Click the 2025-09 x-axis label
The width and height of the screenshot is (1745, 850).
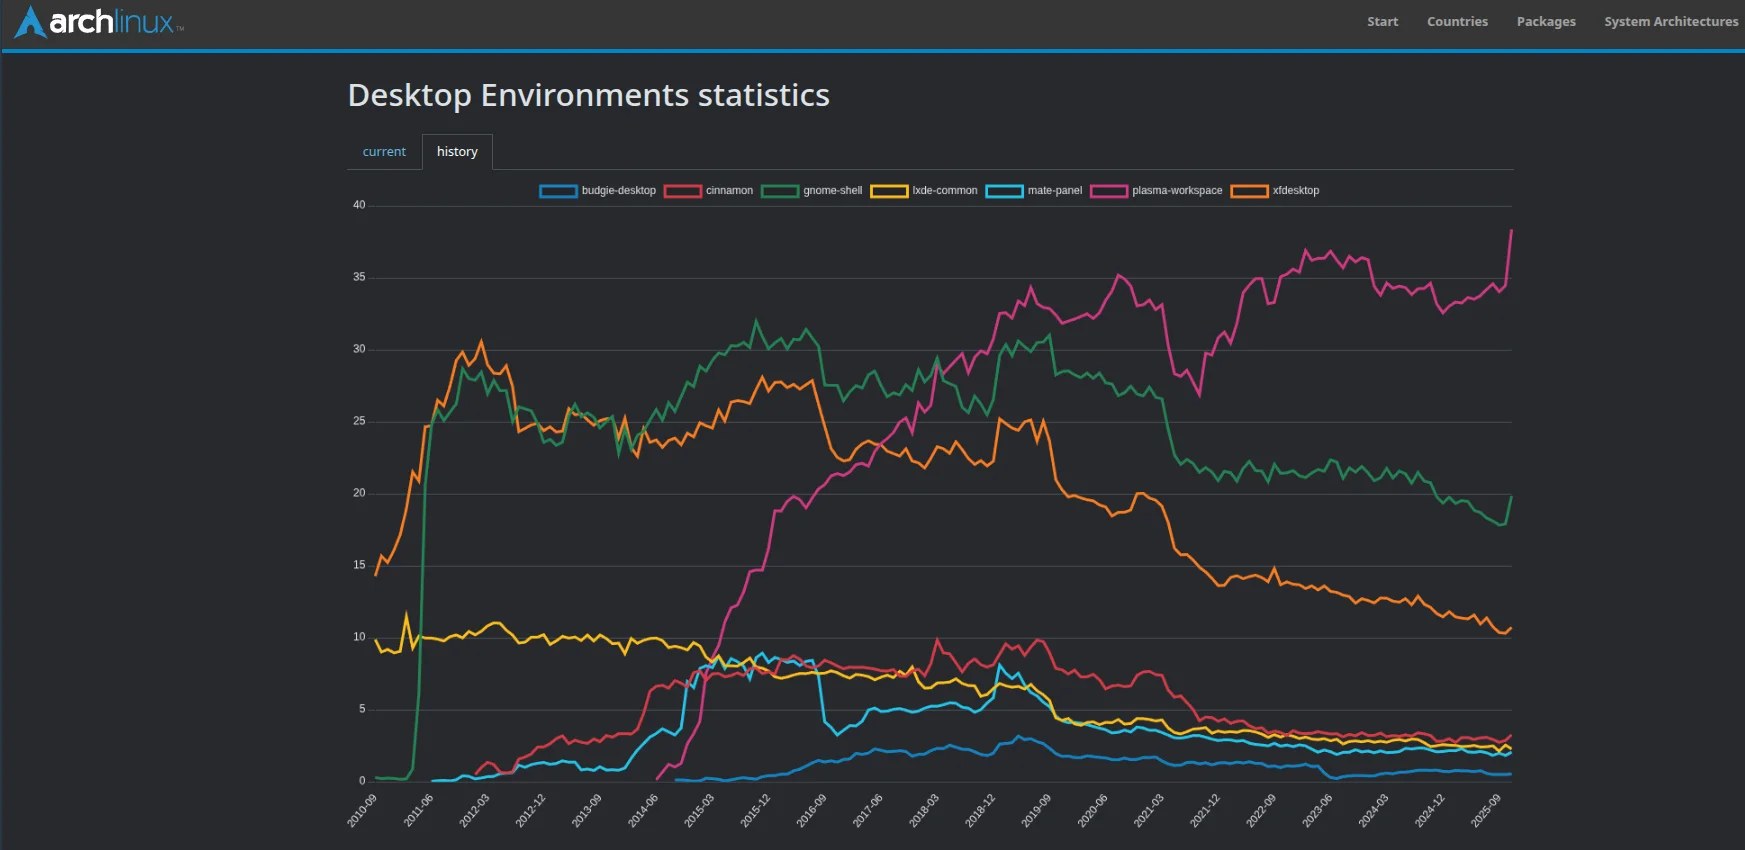click(x=1486, y=810)
